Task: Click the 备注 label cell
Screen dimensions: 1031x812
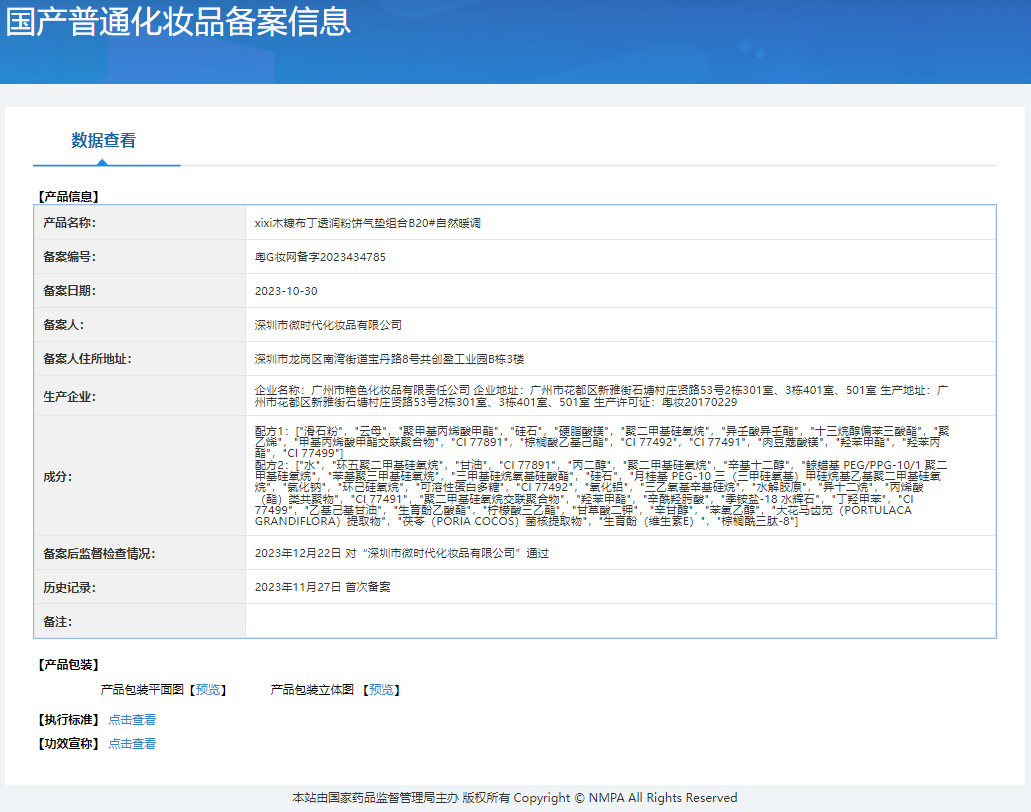Action: pyautogui.click(x=139, y=621)
